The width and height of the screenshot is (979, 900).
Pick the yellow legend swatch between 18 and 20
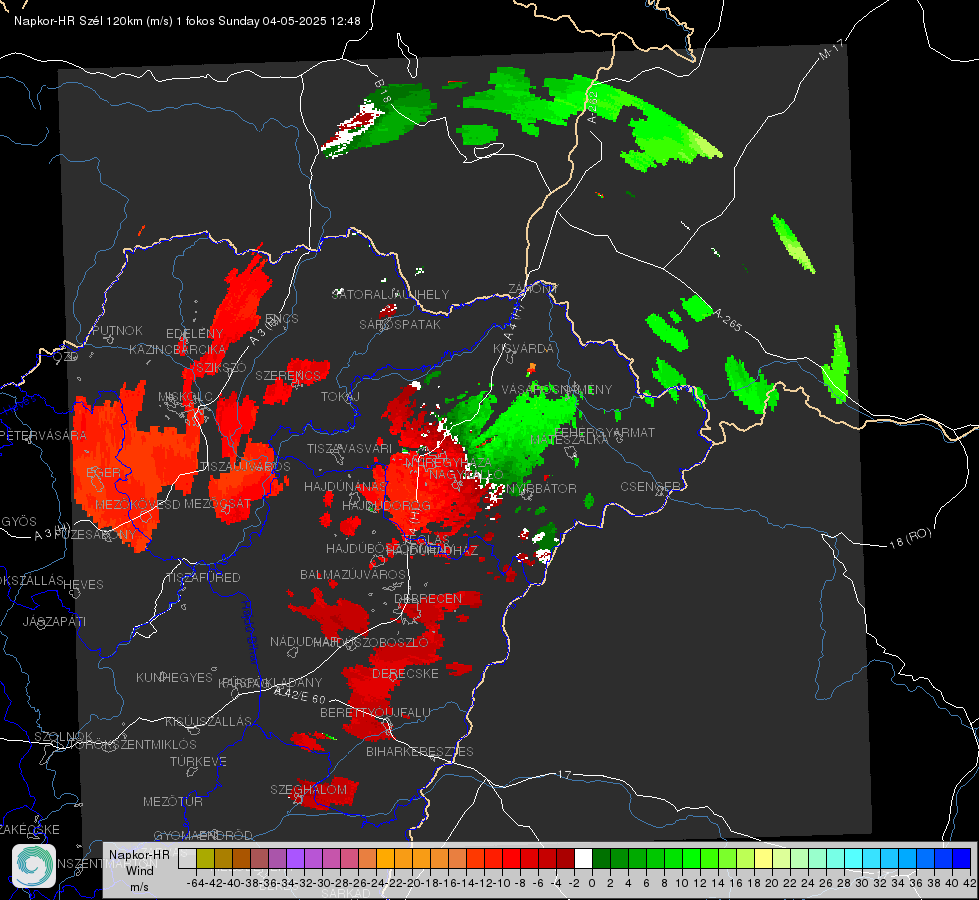coord(763,858)
